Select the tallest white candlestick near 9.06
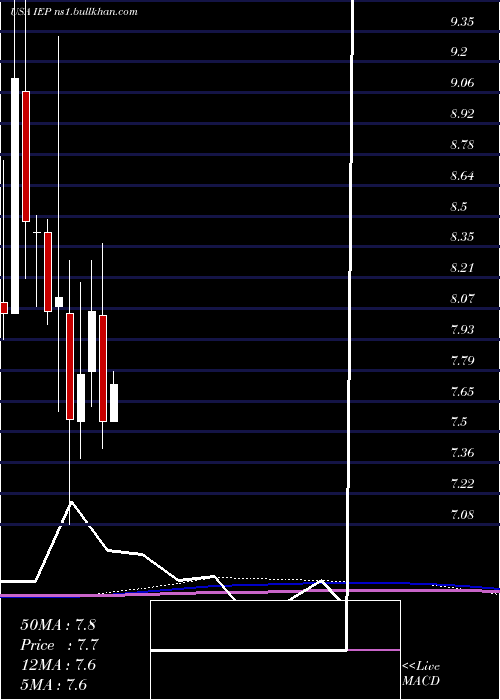Viewport: 500px width, 700px height. coord(15,196)
